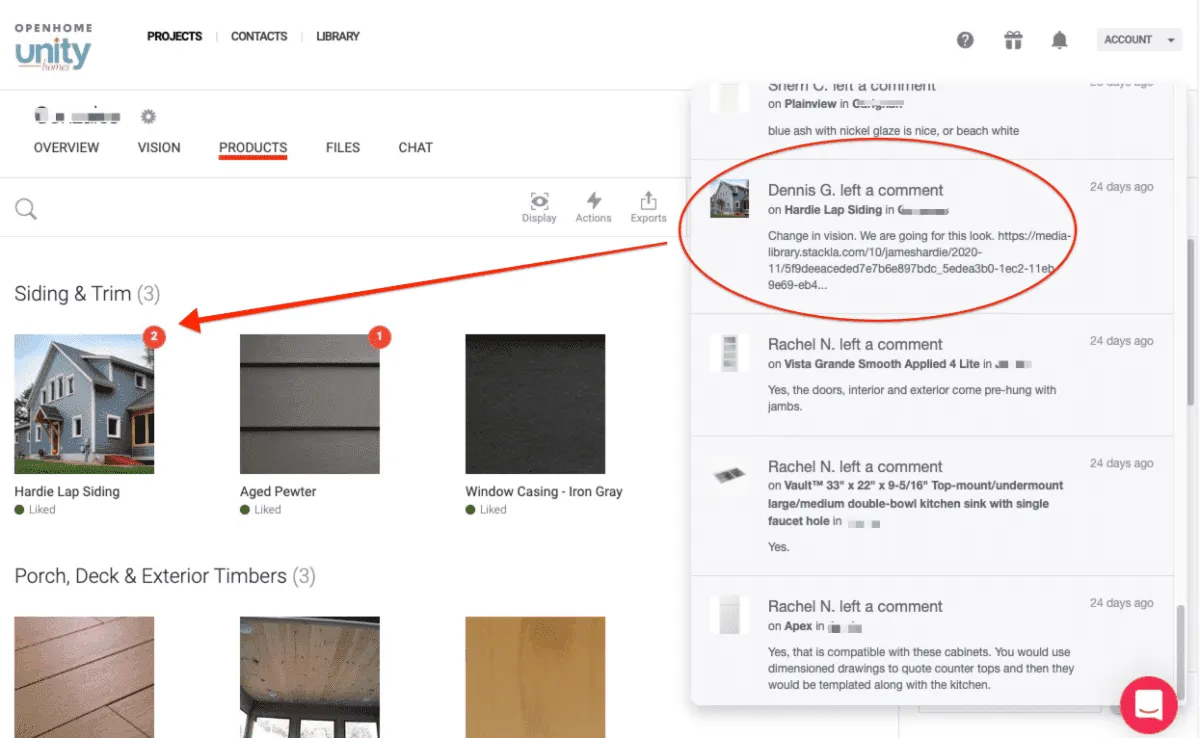Switch to the VISION tab
This screenshot has height=738, width=1200.
point(159,147)
